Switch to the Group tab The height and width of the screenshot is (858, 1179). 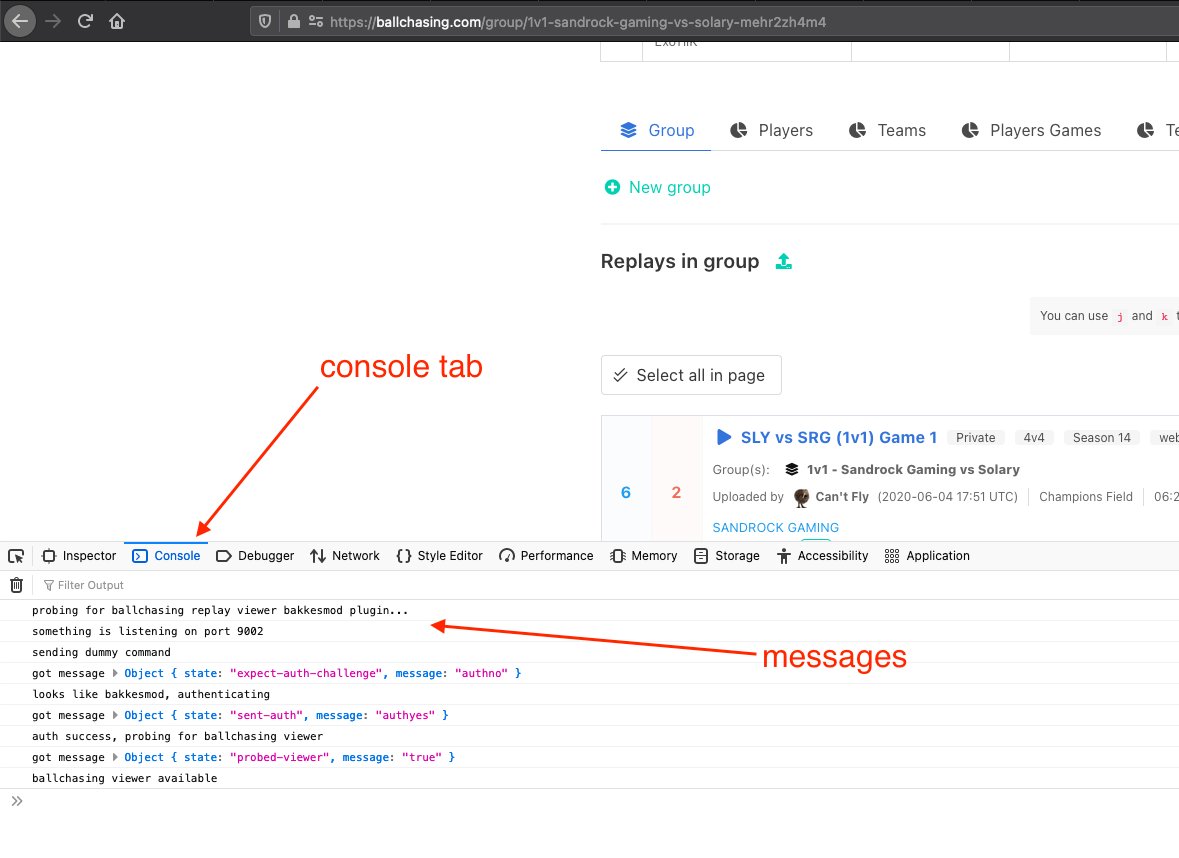(x=656, y=131)
